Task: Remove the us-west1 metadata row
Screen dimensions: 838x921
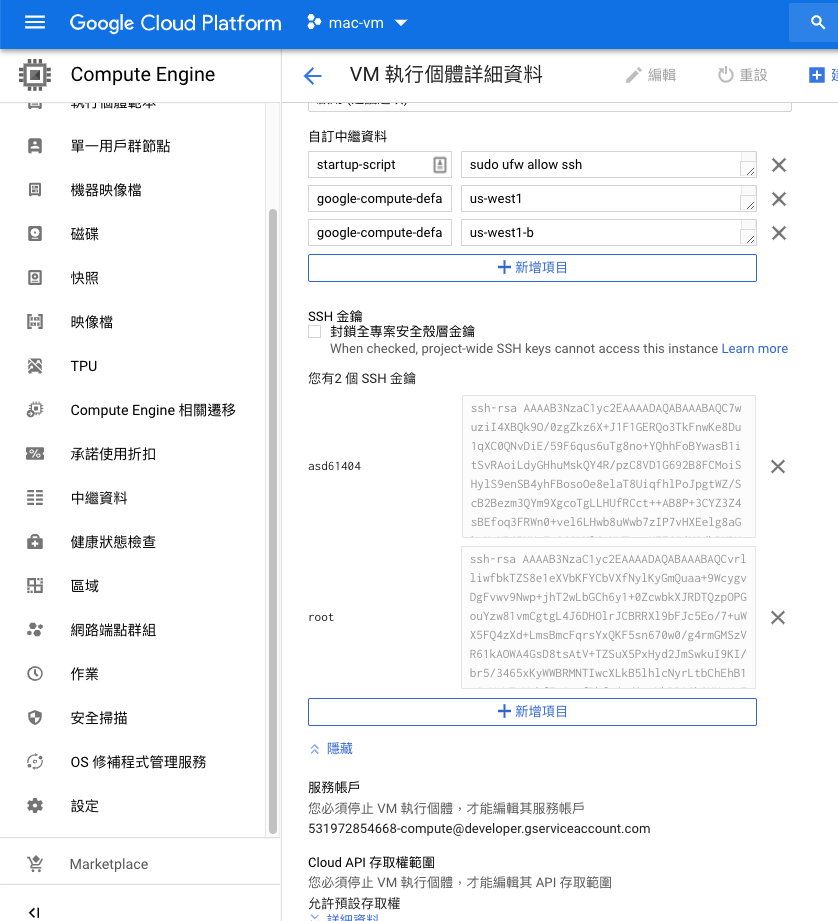Action: pos(779,199)
